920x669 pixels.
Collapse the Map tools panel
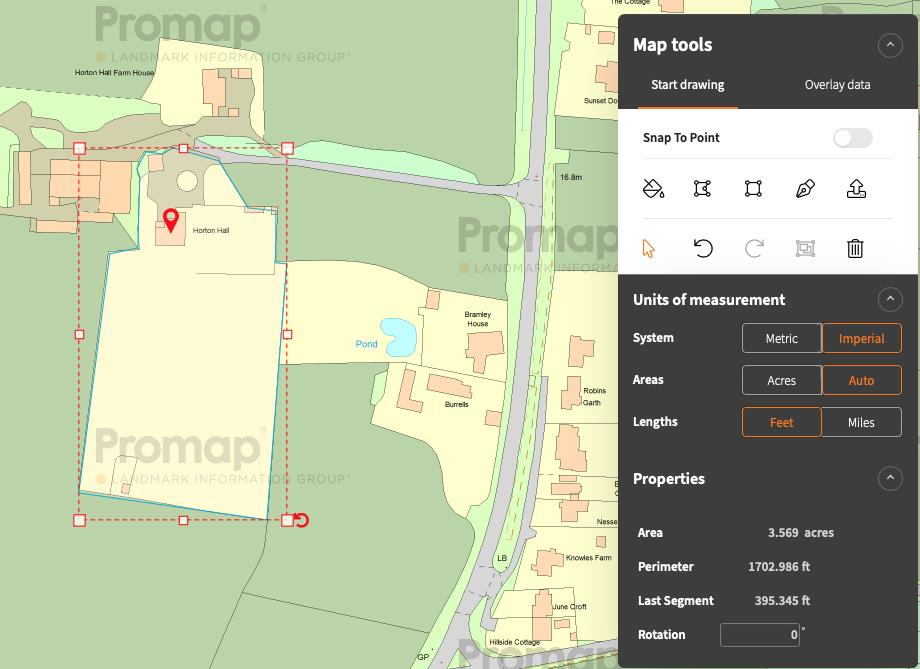coord(889,45)
